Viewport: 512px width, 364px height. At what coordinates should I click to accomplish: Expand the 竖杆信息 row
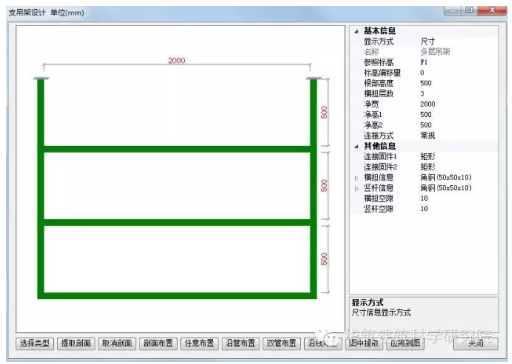coord(356,188)
